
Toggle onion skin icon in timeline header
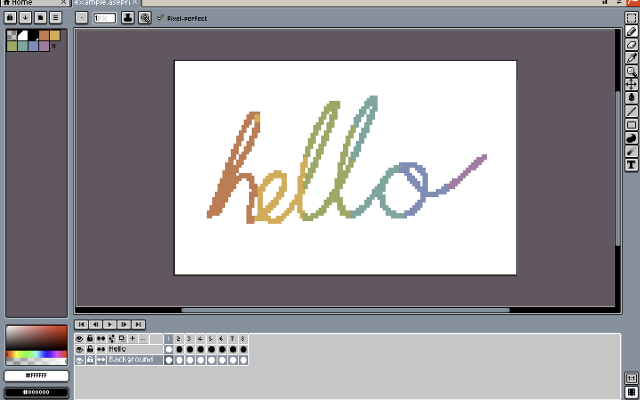[122, 339]
